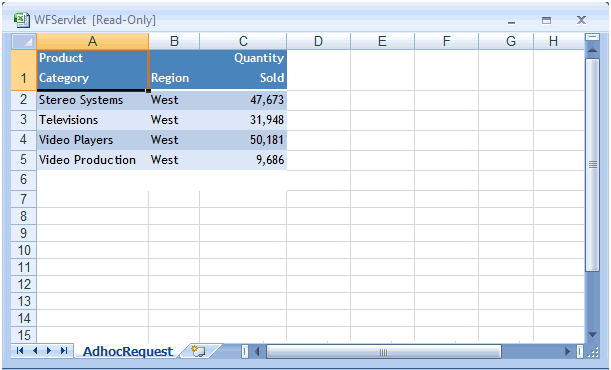Select column F header
Viewport: 611px width, 370px height.
click(447, 41)
